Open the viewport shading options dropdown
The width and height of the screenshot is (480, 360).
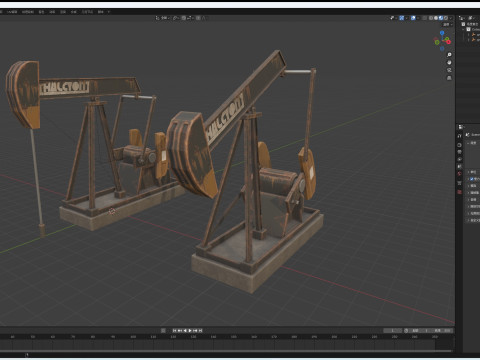451,18
